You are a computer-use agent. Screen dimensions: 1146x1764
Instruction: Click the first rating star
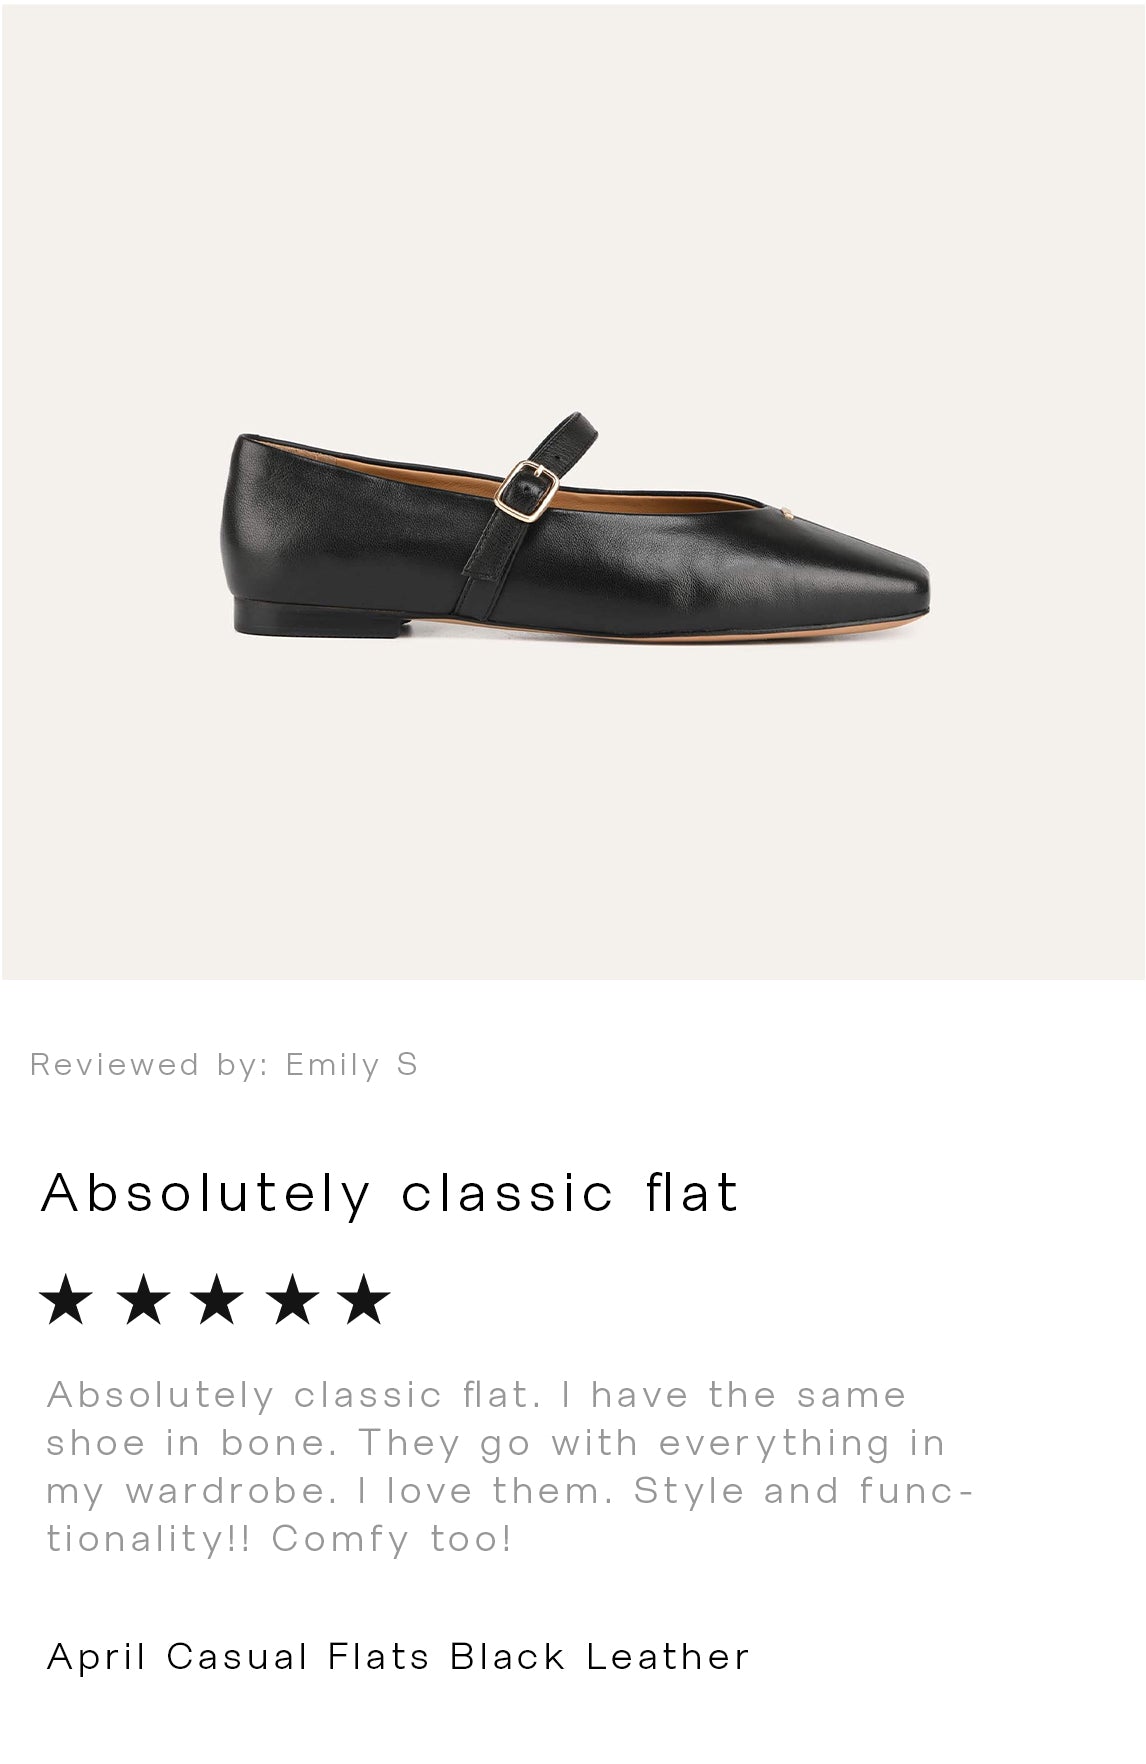coord(67,1299)
